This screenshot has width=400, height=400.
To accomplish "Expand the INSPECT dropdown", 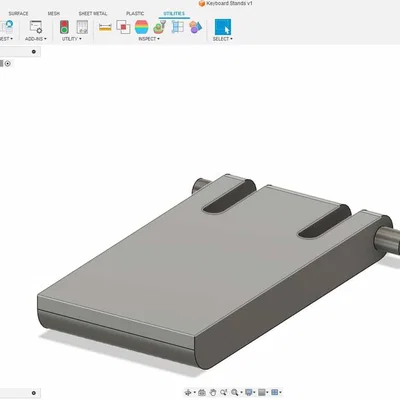I will coord(149,39).
